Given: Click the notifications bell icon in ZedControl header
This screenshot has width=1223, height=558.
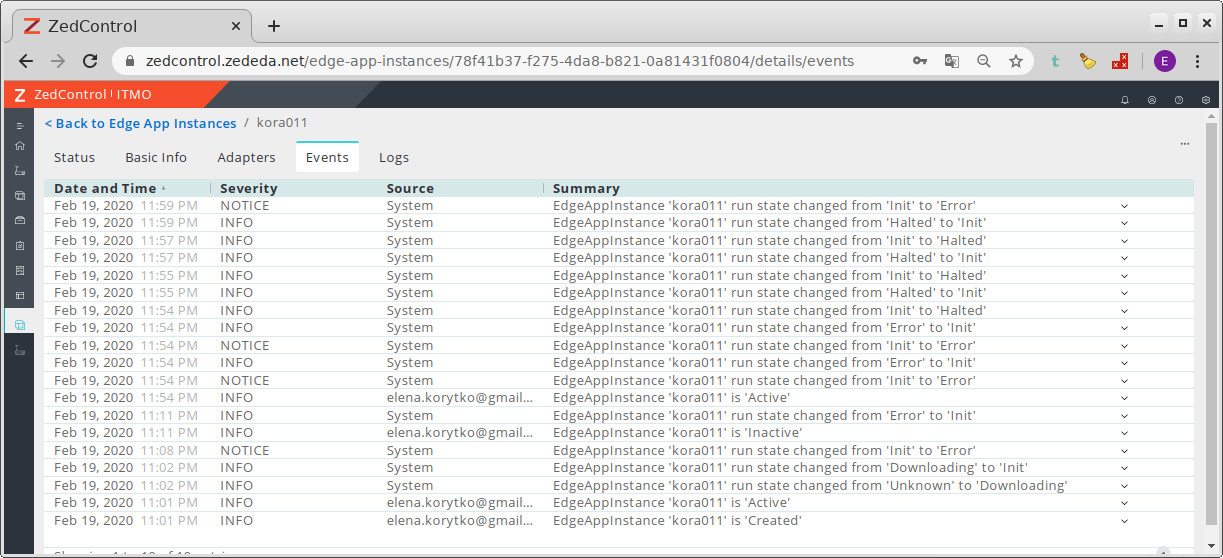Looking at the screenshot, I should [1125, 100].
